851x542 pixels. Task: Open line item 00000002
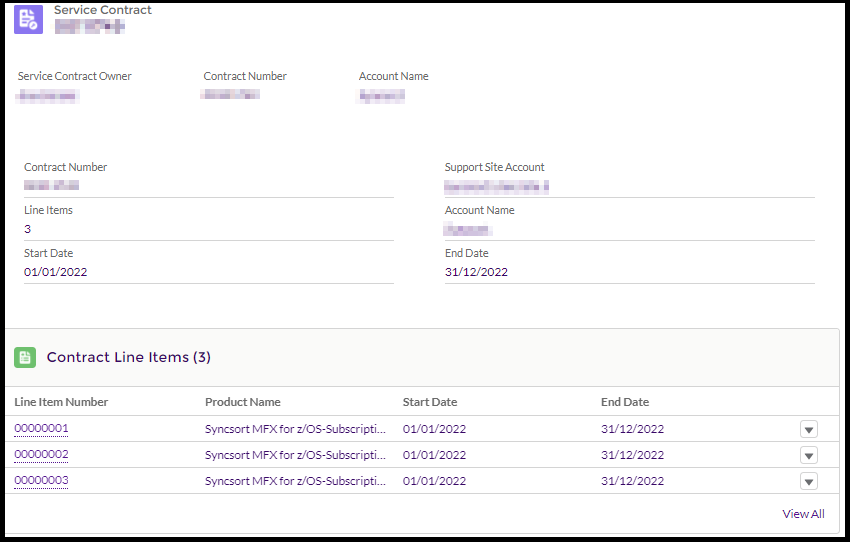click(x=41, y=455)
